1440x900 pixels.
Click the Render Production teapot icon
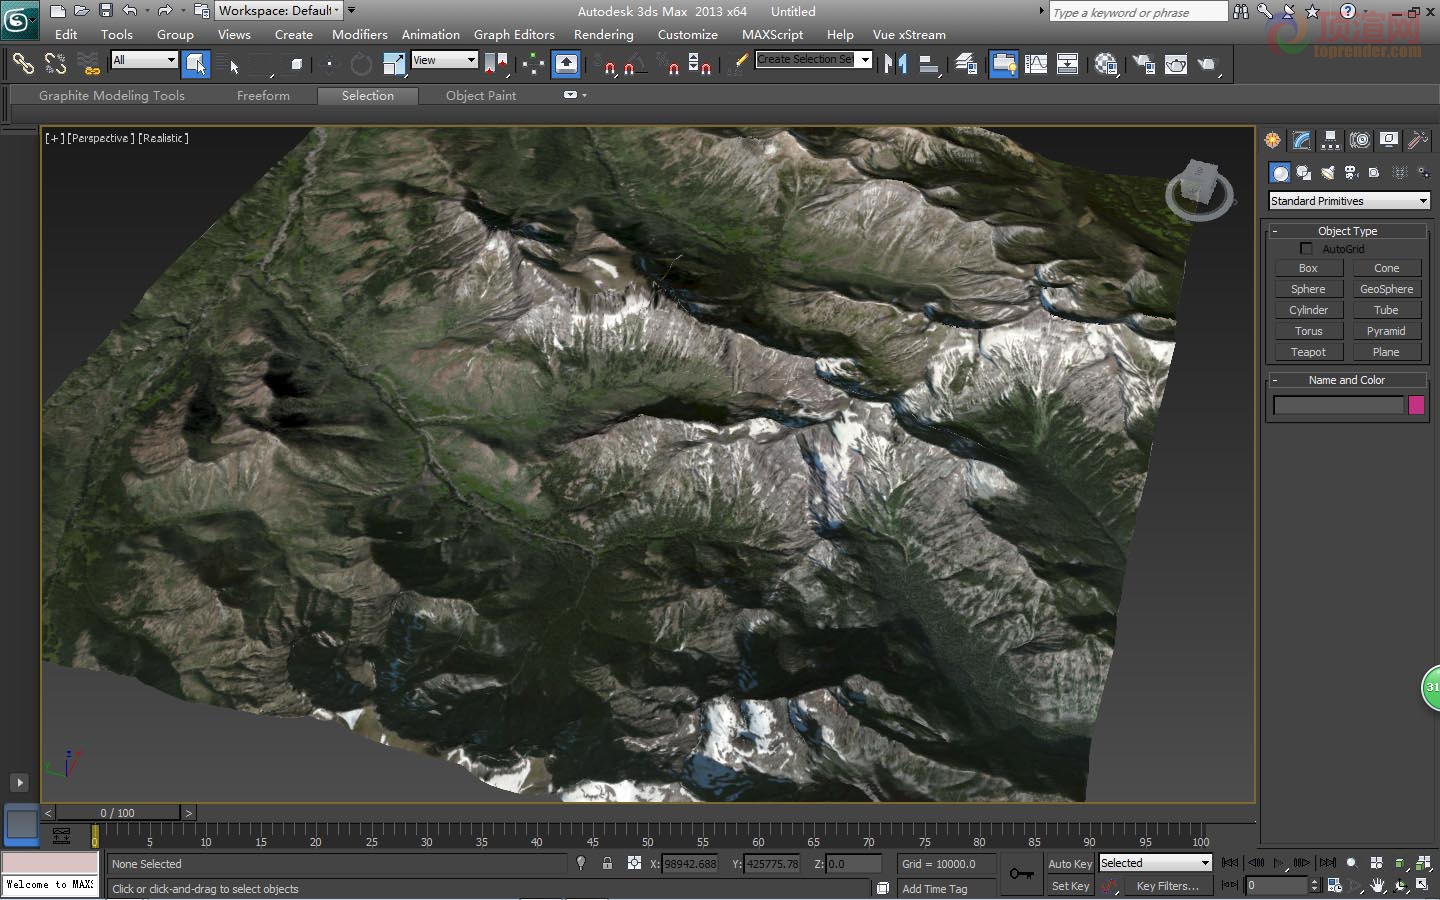(1208, 64)
